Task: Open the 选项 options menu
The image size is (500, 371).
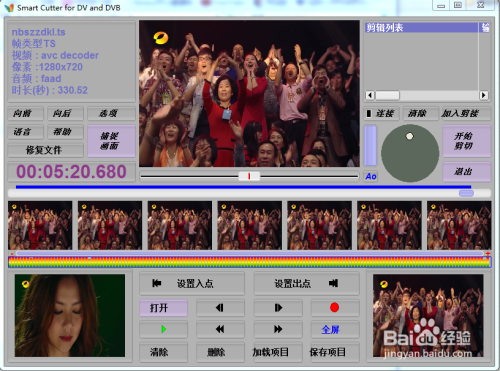Action: coord(111,114)
